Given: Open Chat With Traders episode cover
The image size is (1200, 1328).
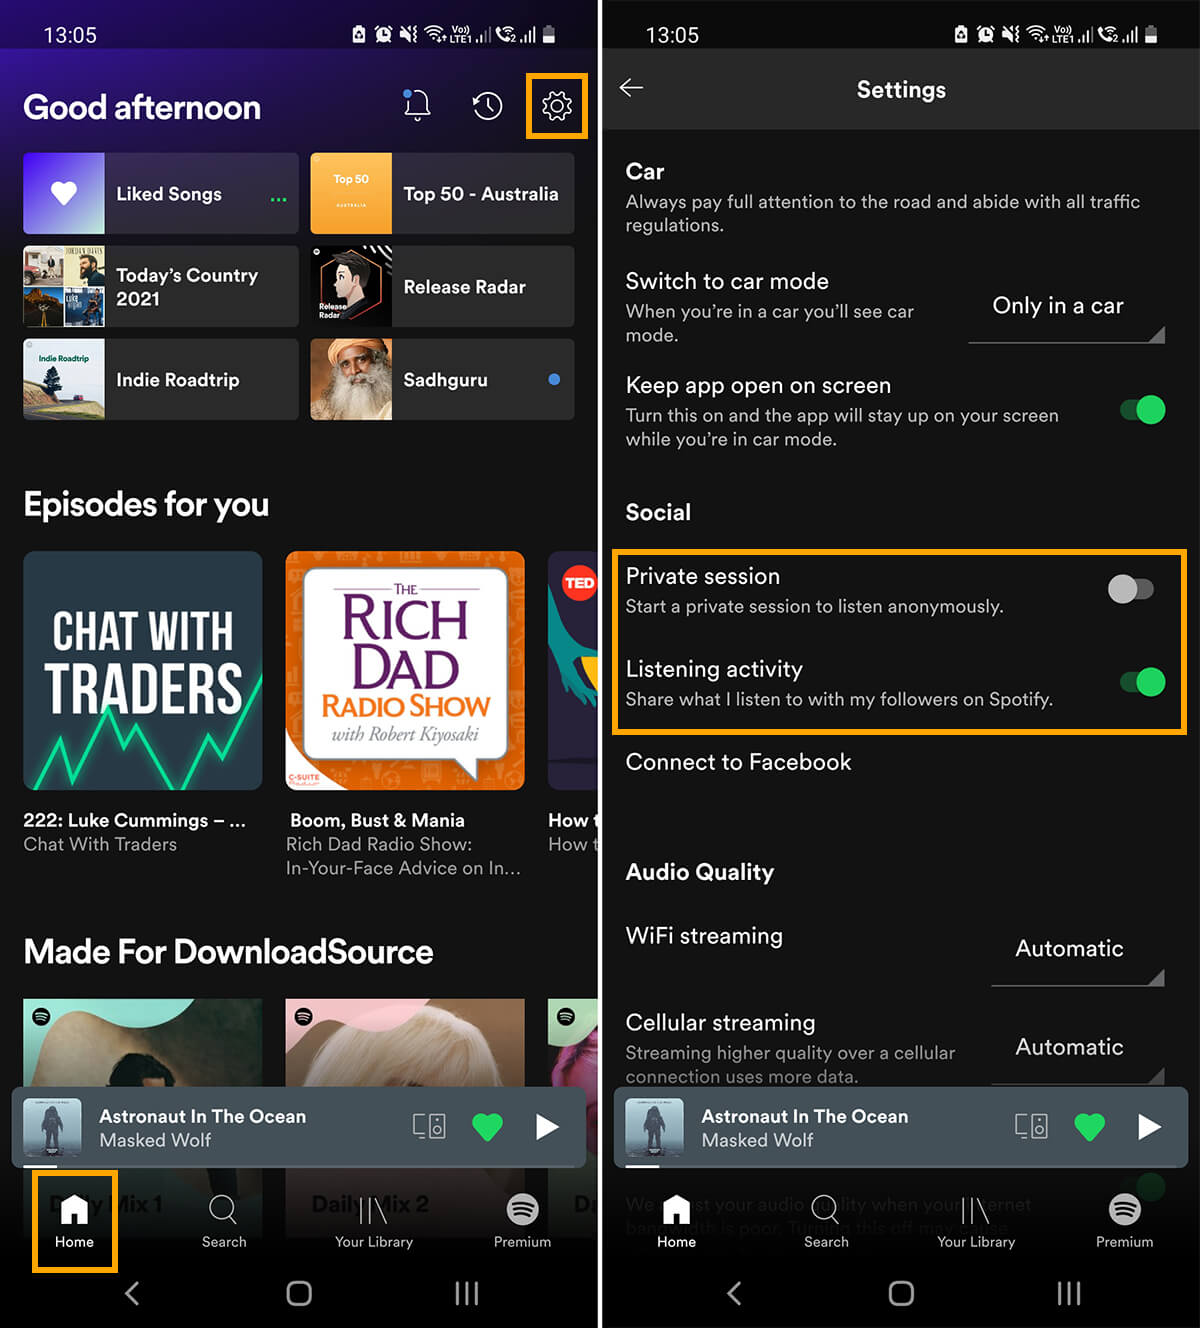Looking at the screenshot, I should [x=143, y=670].
